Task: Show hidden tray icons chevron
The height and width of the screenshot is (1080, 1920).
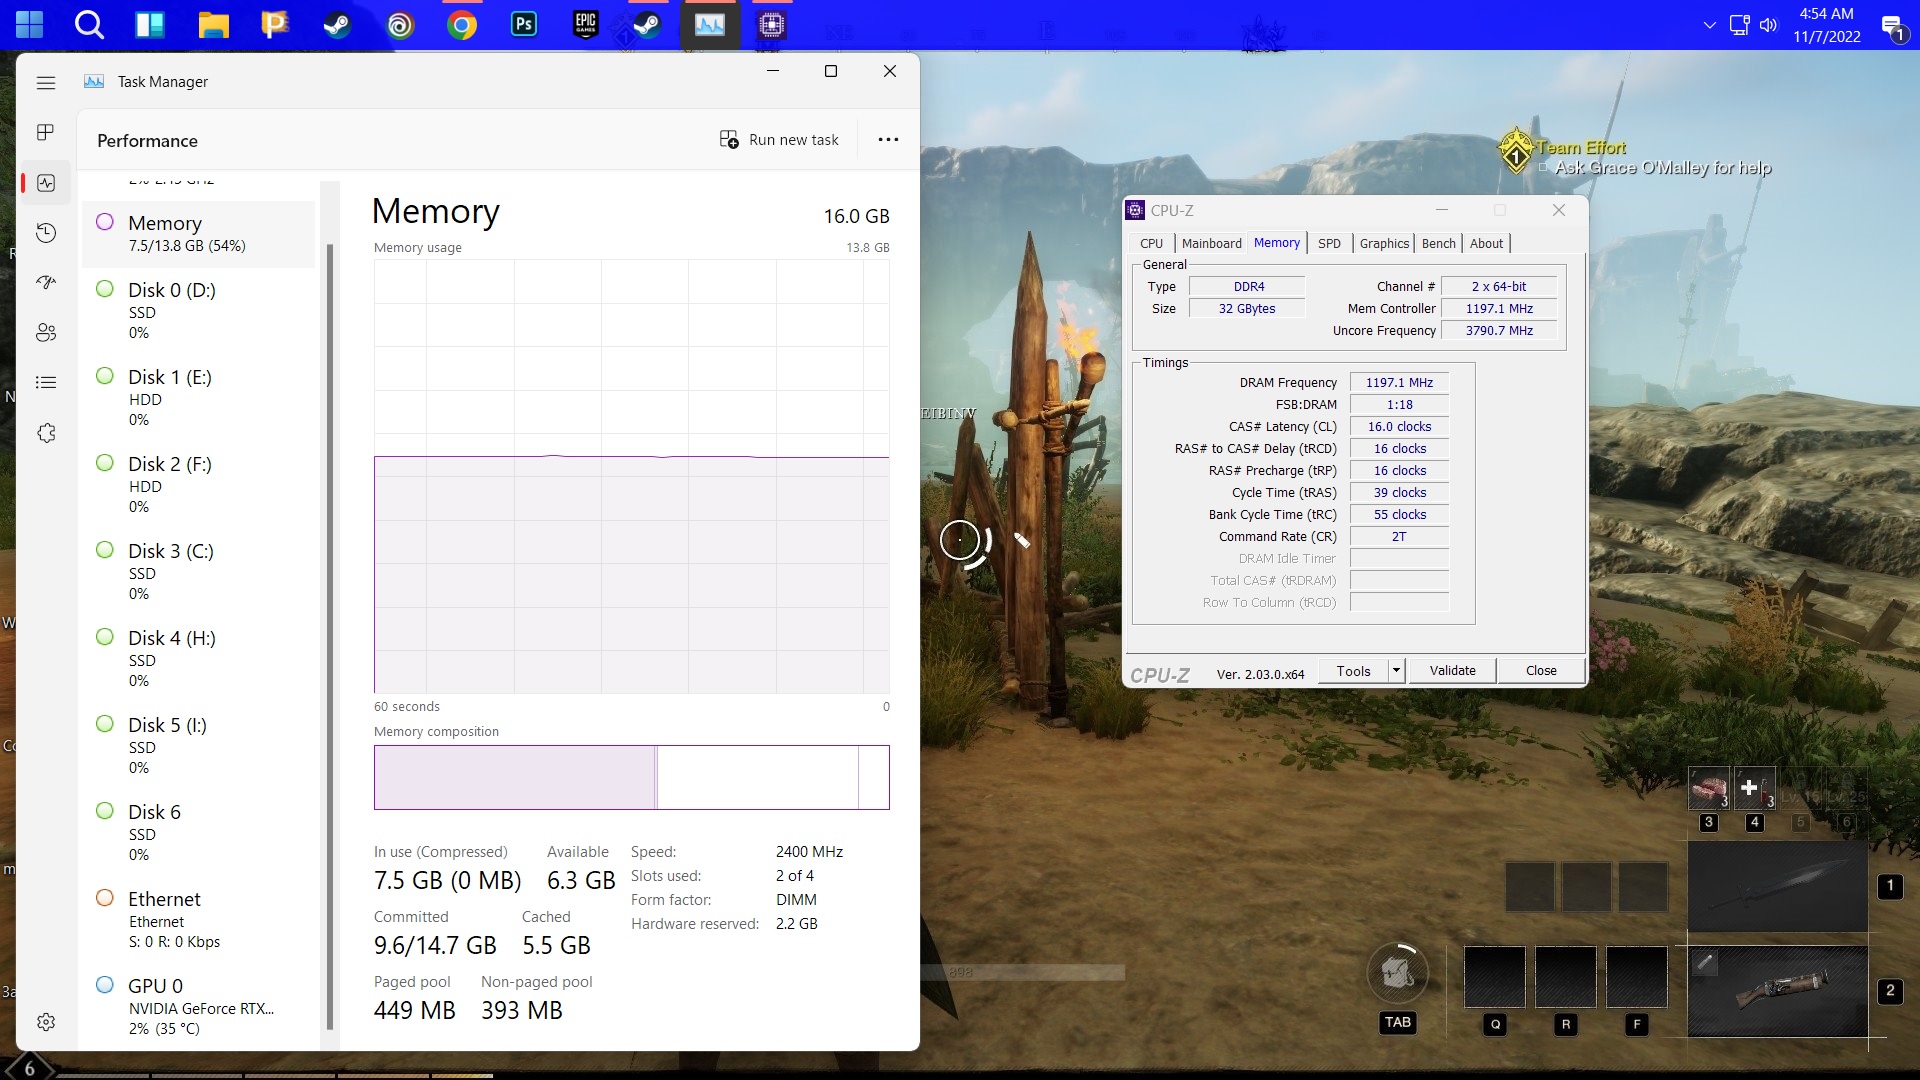Action: [x=1709, y=25]
